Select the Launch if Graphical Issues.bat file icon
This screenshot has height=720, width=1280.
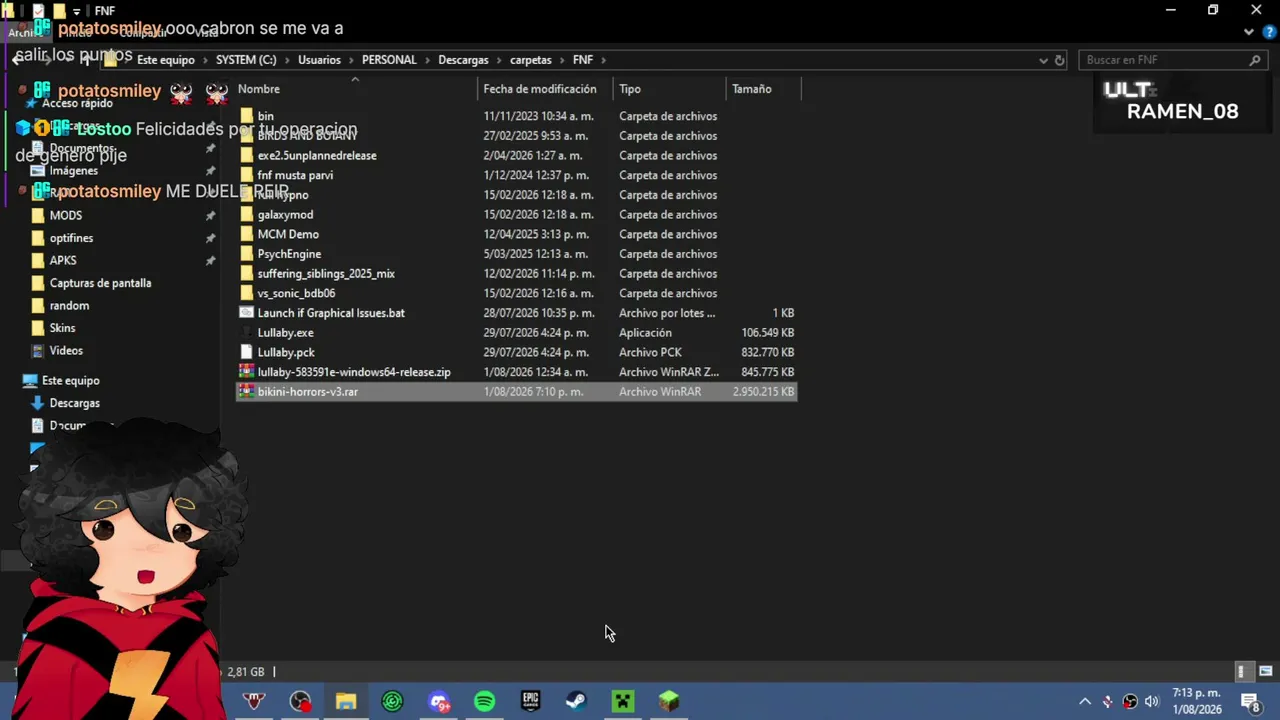tap(247, 313)
